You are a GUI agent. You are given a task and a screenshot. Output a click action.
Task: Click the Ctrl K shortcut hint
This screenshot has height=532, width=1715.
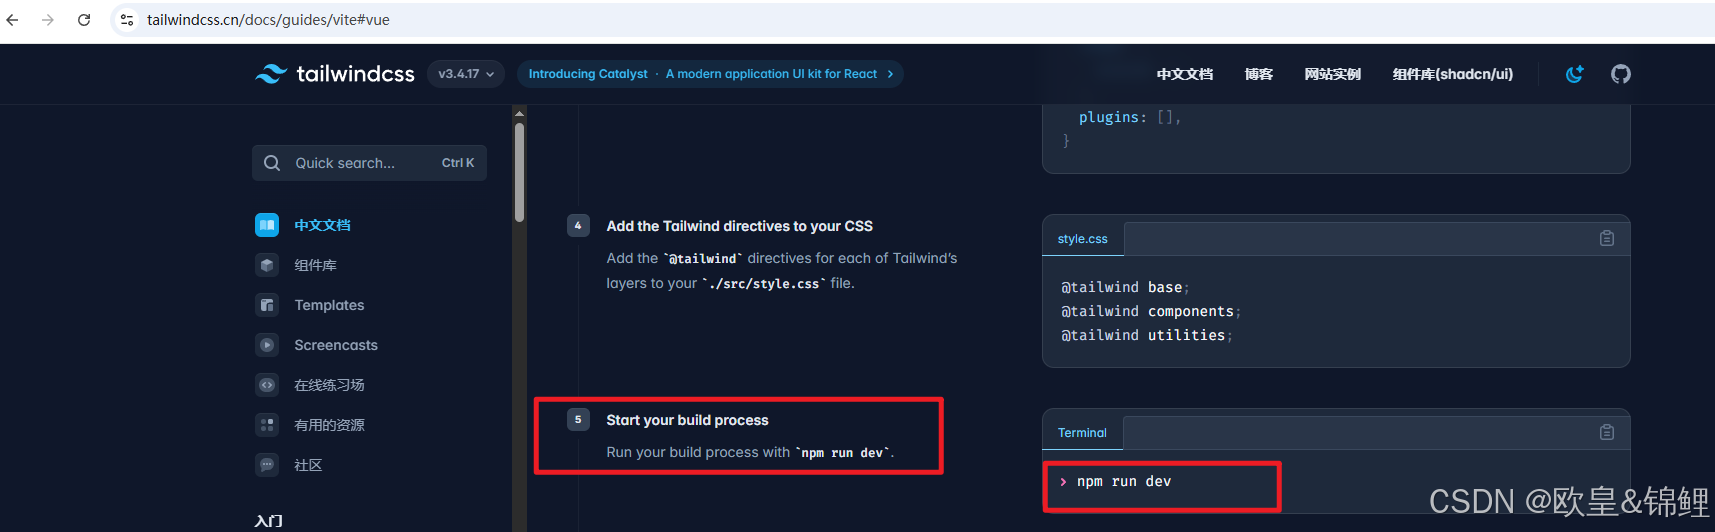pyautogui.click(x=458, y=163)
